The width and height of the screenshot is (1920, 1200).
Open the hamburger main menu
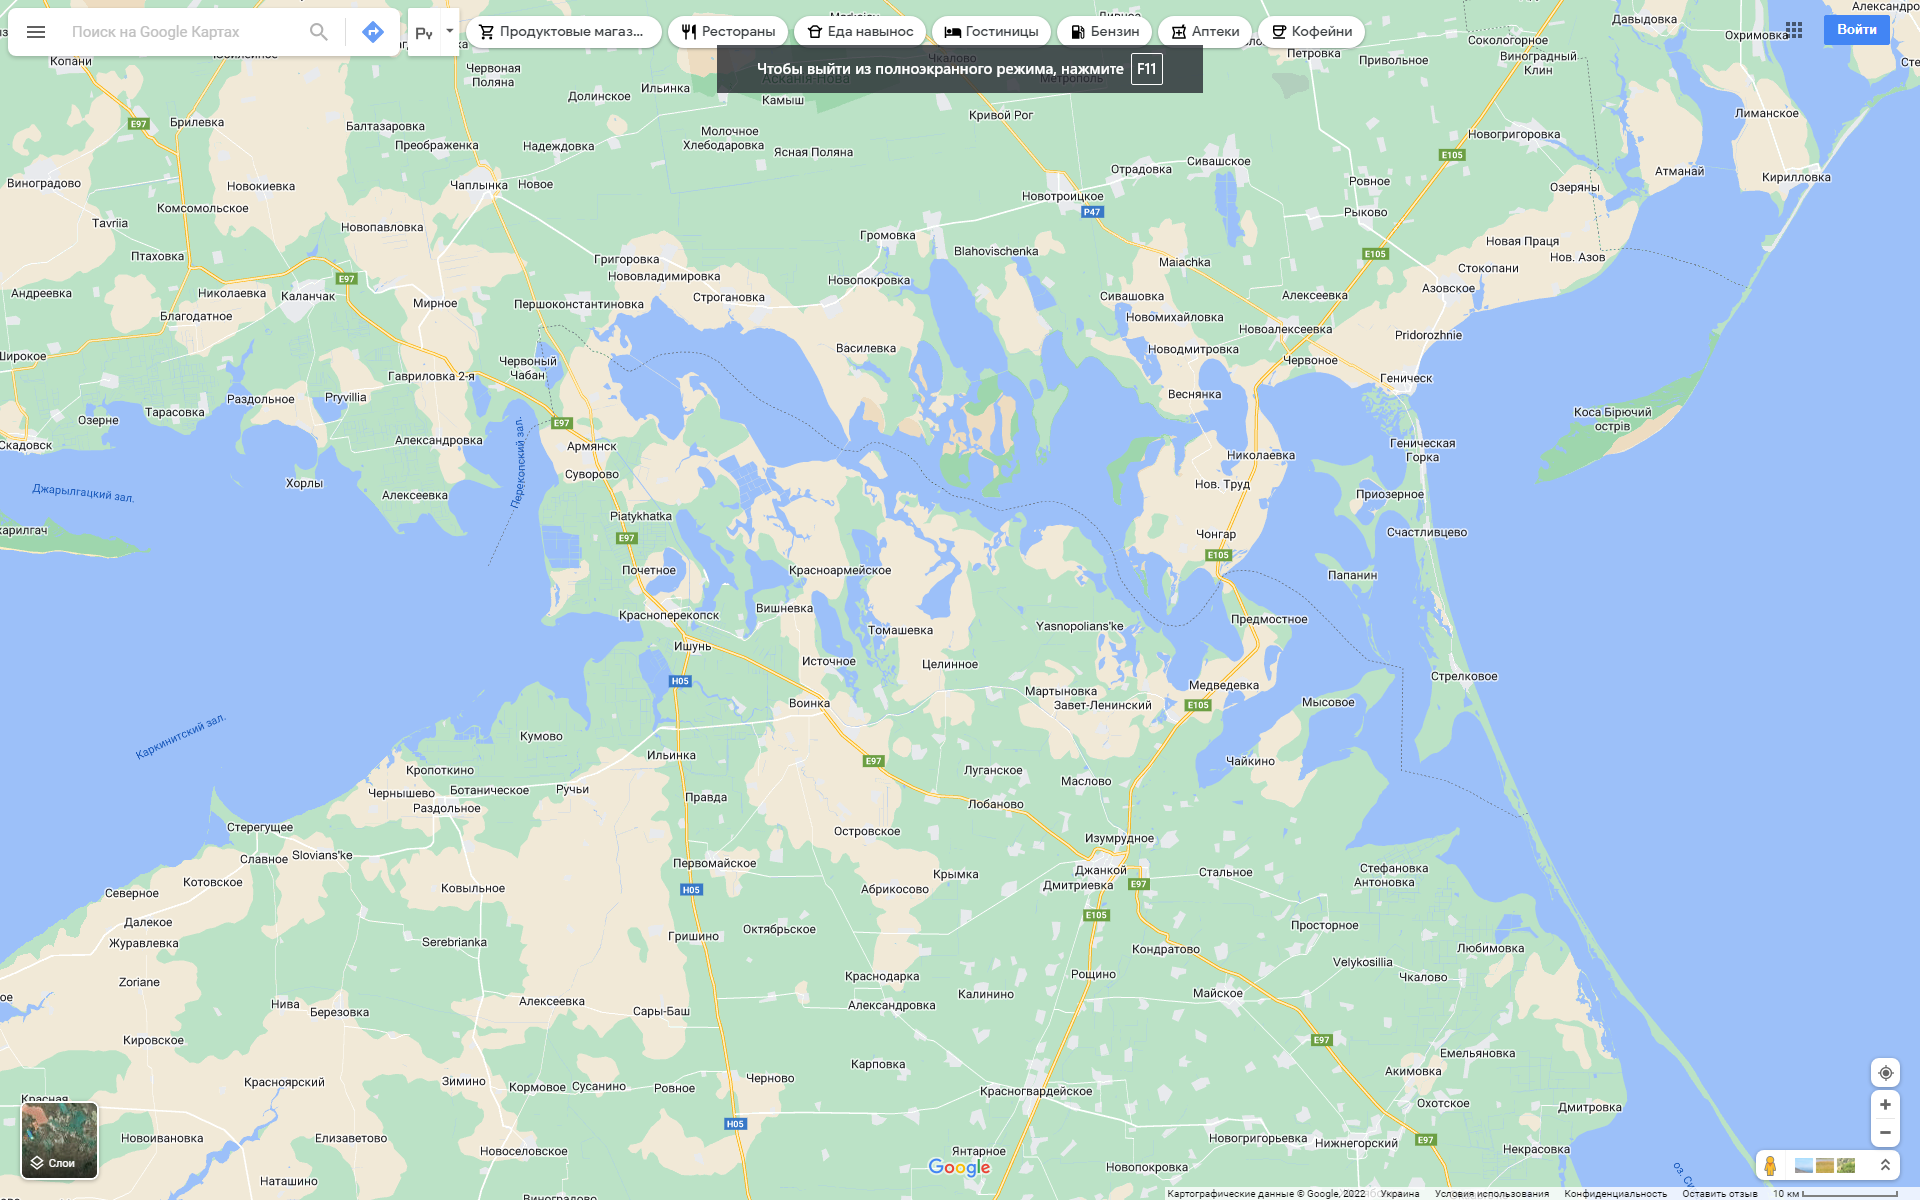(36, 32)
